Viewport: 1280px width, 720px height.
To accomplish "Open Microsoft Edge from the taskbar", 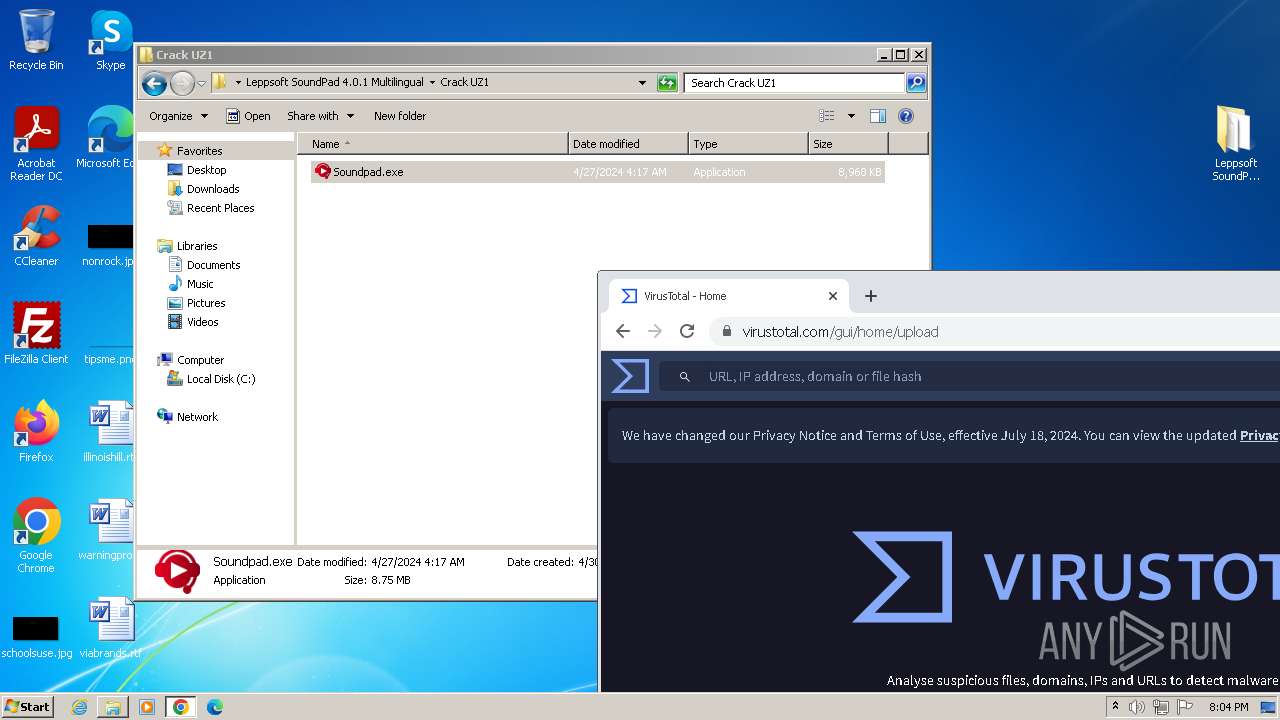I will (x=215, y=707).
